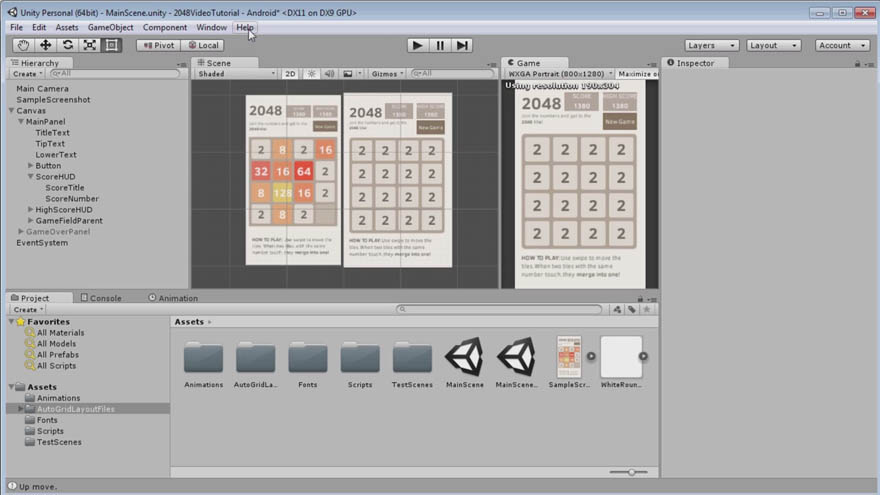This screenshot has height=495, width=880.
Task: Open the Project Create dropdown
Action: pos(27,309)
